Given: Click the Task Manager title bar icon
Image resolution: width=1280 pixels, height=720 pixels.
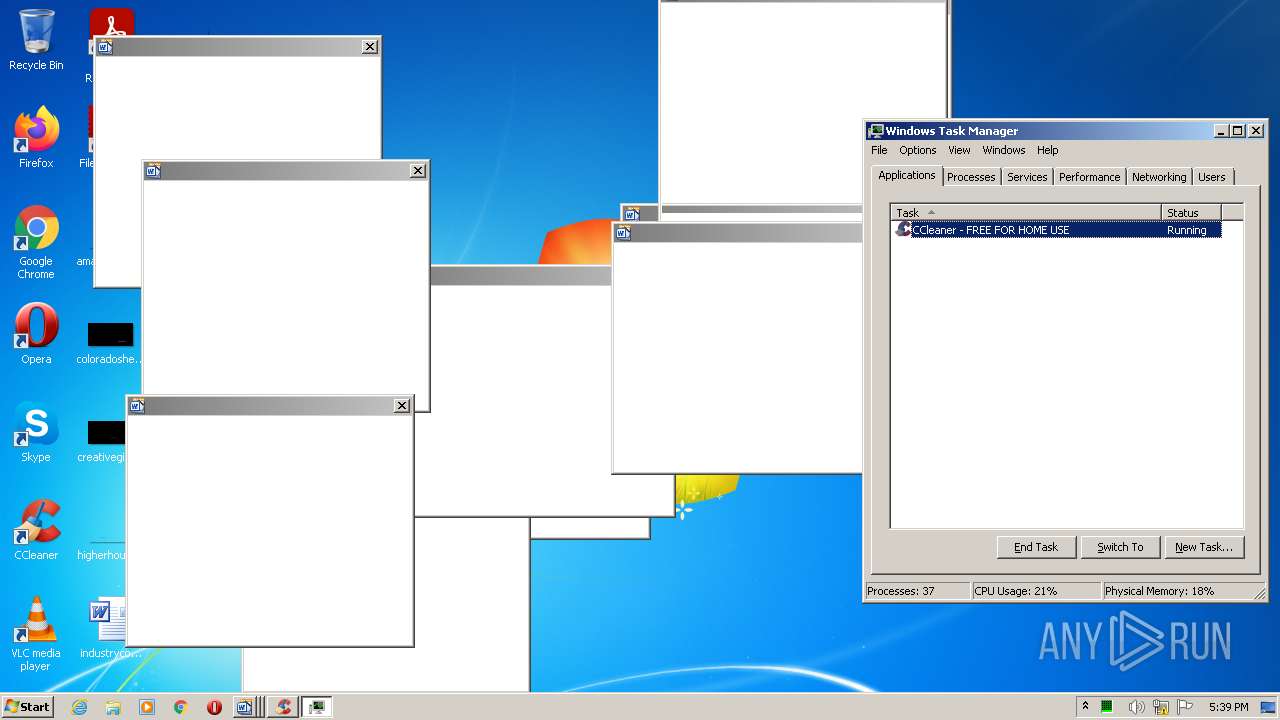Looking at the screenshot, I should tap(876, 131).
